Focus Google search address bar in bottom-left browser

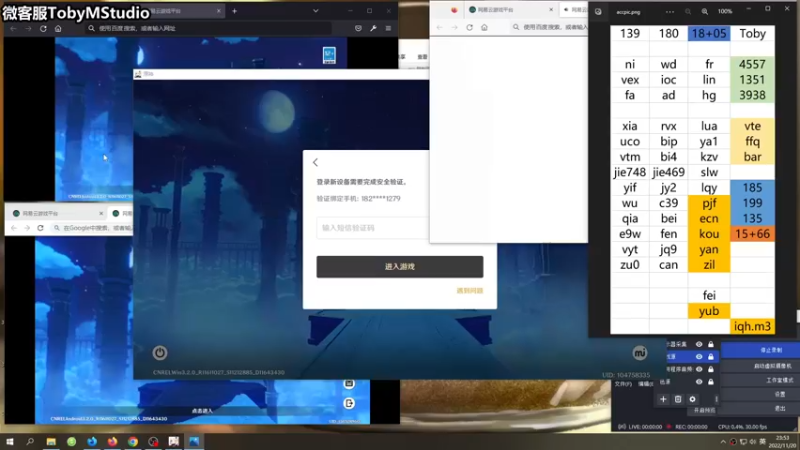click(92, 228)
